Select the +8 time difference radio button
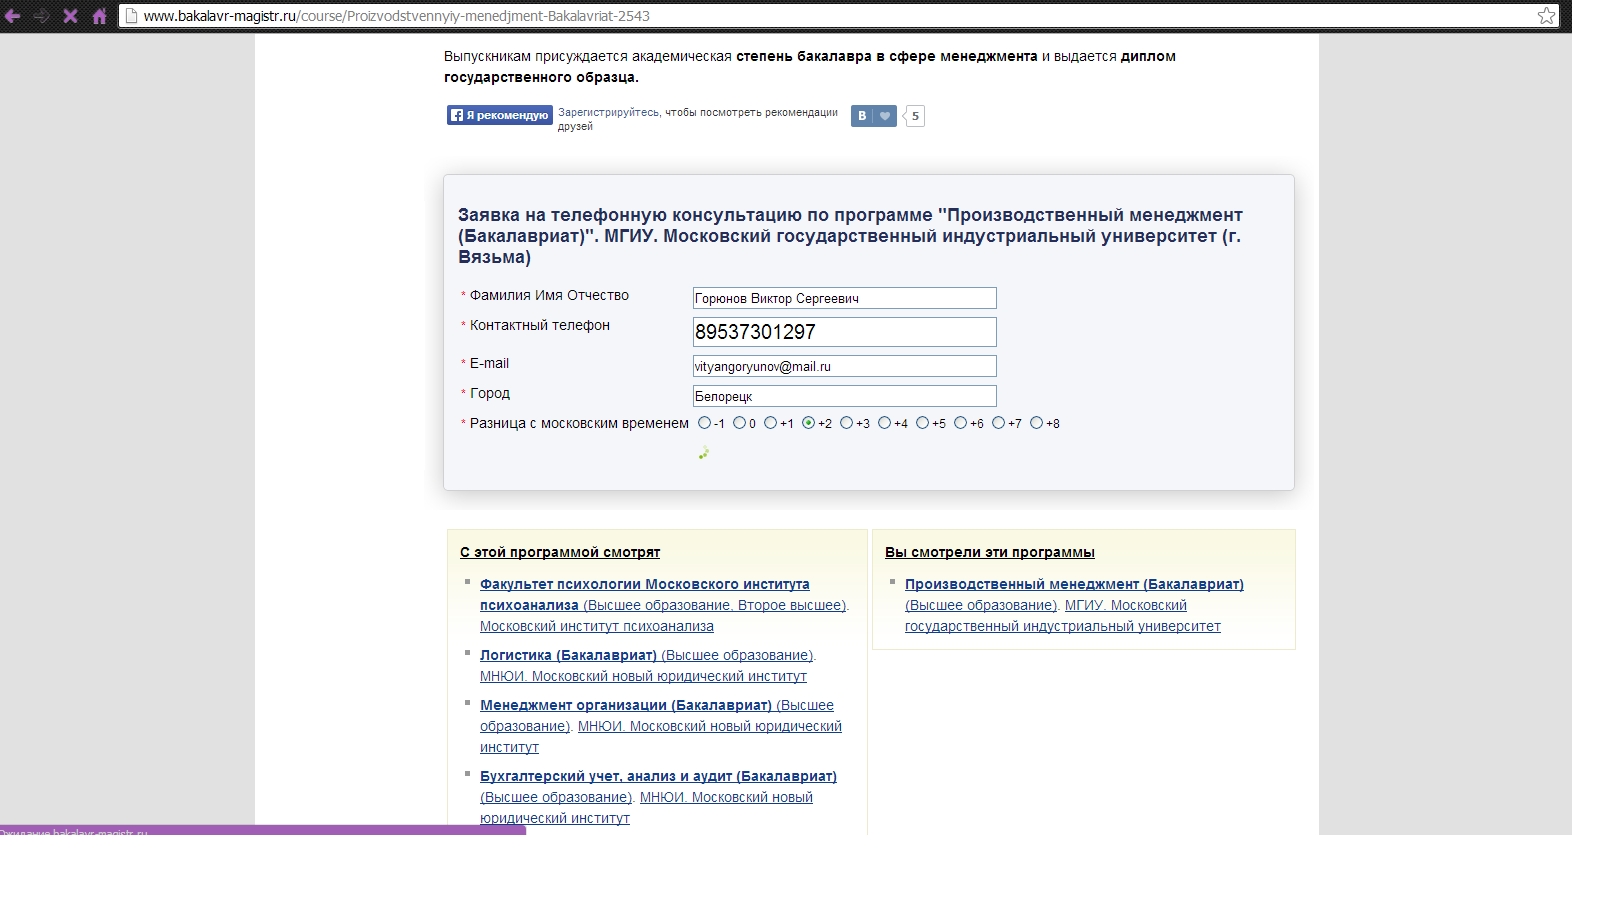Image resolution: width=1600 pixels, height=900 pixels. coord(1036,423)
